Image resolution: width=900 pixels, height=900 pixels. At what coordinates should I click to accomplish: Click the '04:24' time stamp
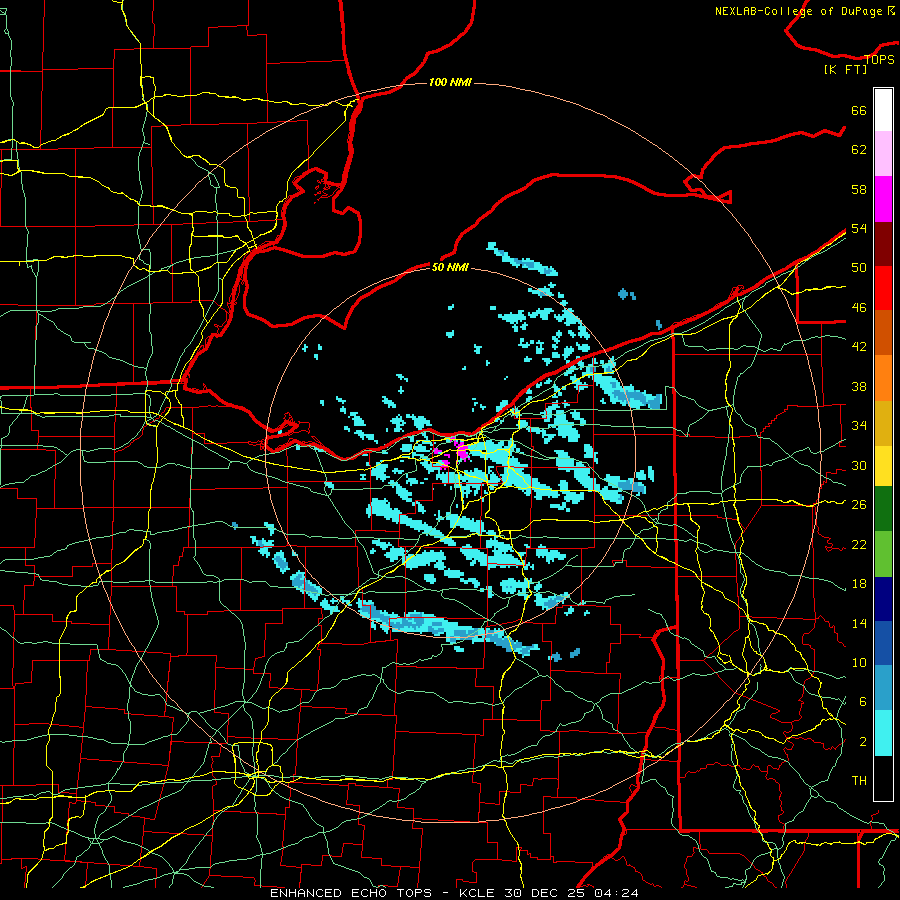(617, 893)
